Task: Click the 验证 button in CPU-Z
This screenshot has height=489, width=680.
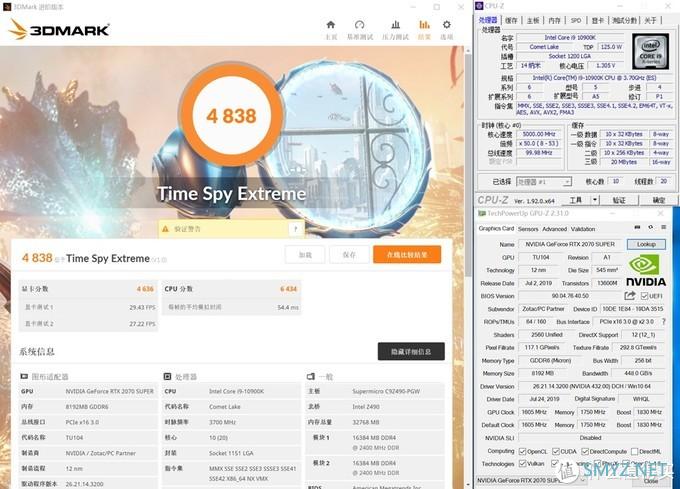Action: click(619, 200)
